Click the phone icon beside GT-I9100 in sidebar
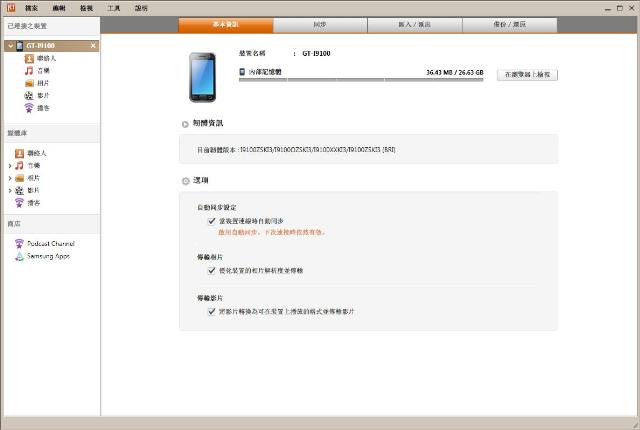 click(20, 46)
